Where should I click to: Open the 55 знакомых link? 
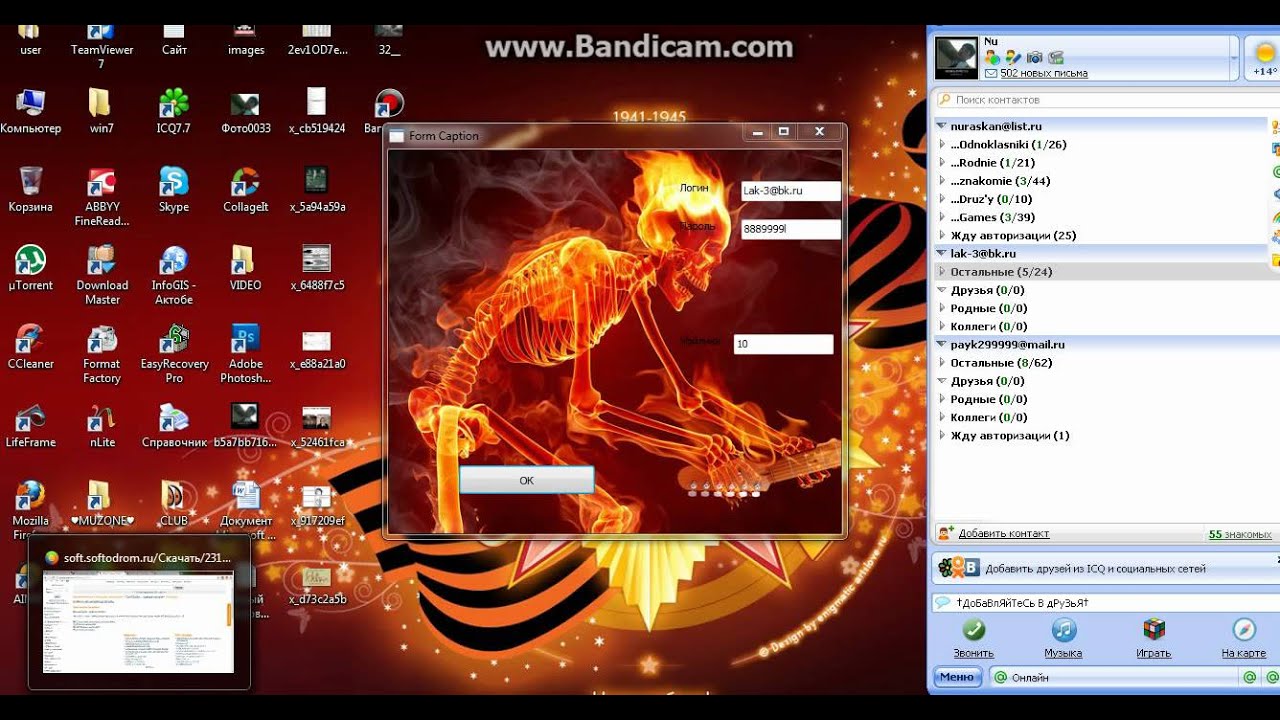point(1238,535)
